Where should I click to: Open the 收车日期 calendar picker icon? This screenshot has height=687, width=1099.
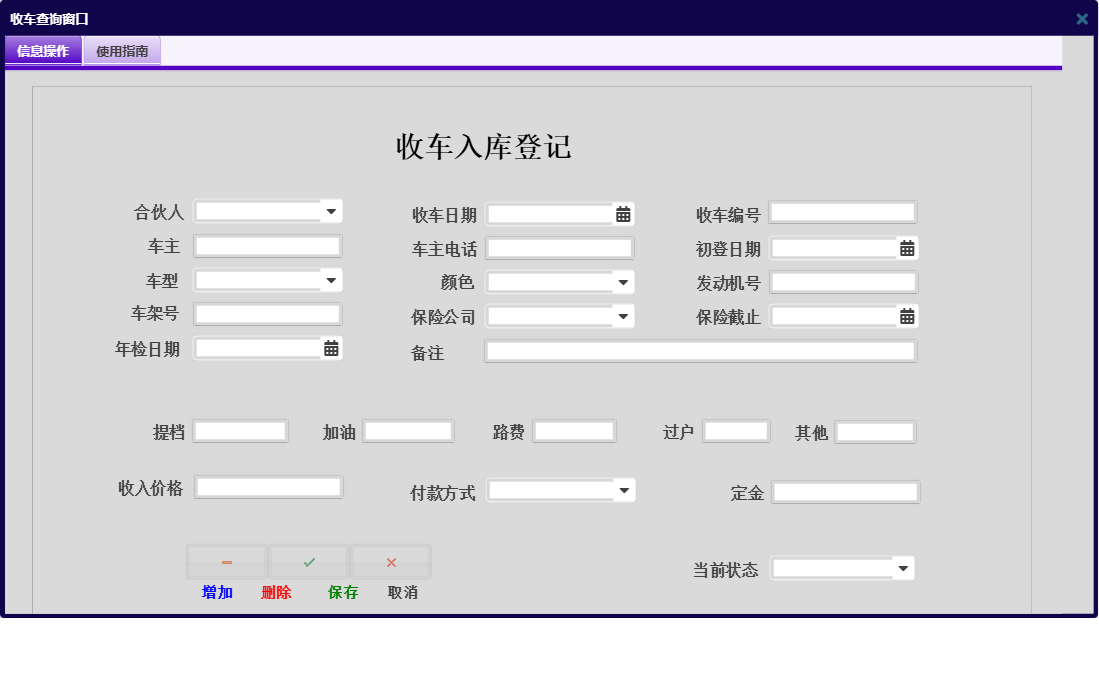click(624, 213)
